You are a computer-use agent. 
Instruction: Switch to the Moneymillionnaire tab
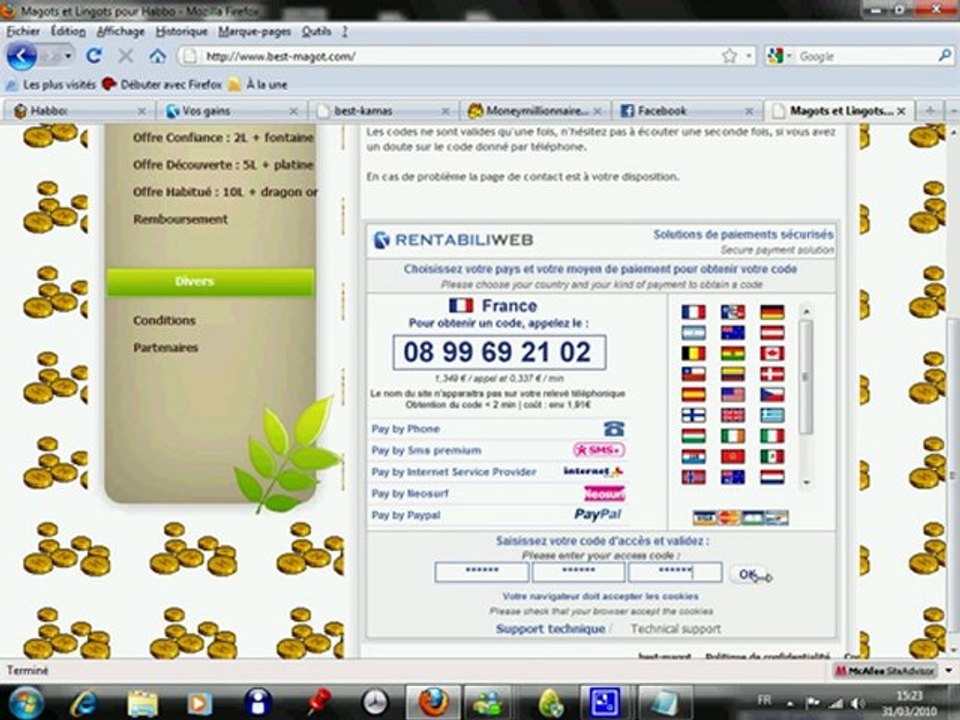(534, 111)
